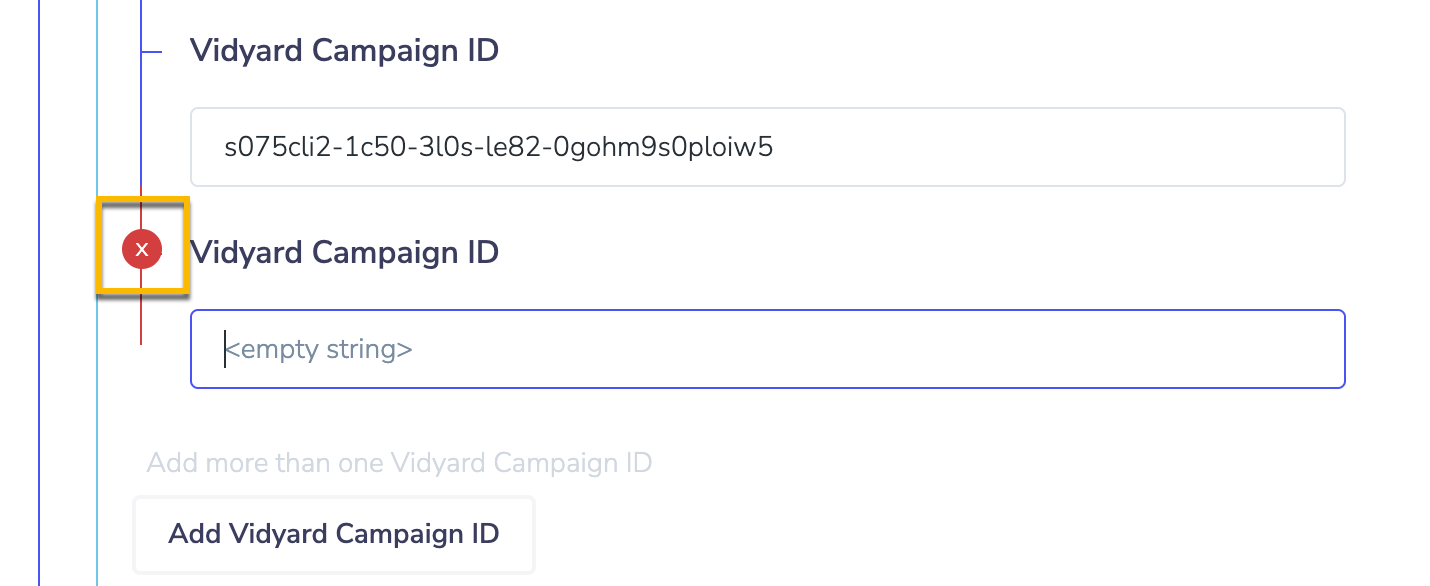This screenshot has height=586, width=1430.
Task: Click the s075cli2 campaign ID value text
Action: [498, 147]
